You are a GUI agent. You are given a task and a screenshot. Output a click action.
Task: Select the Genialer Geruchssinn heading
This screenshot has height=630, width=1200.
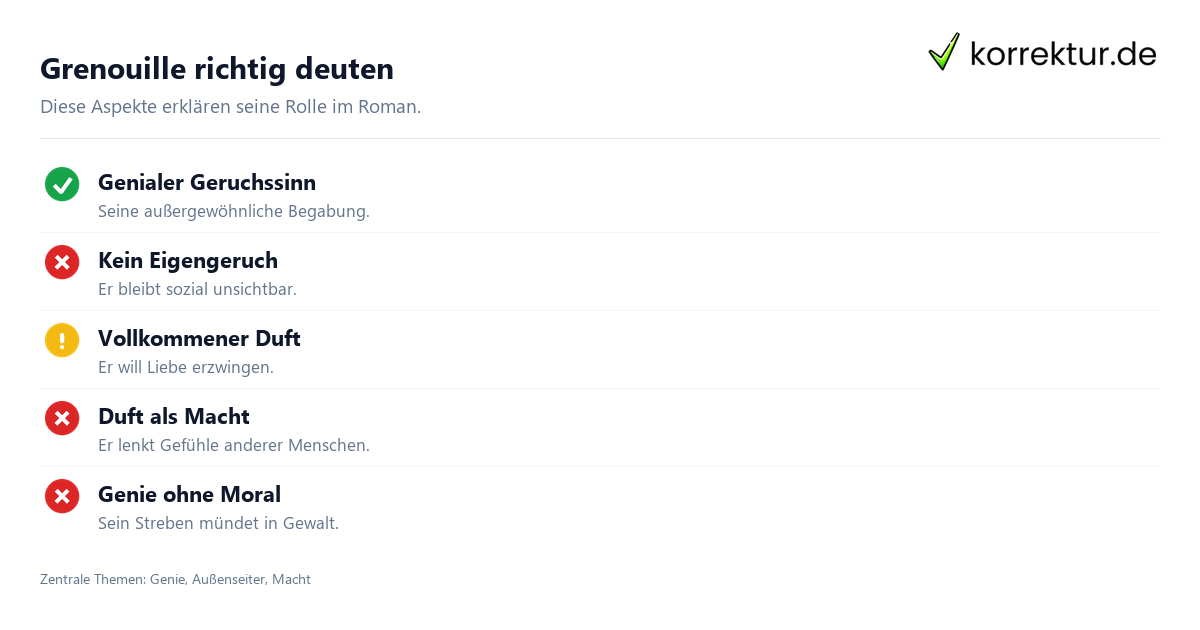coord(207,183)
